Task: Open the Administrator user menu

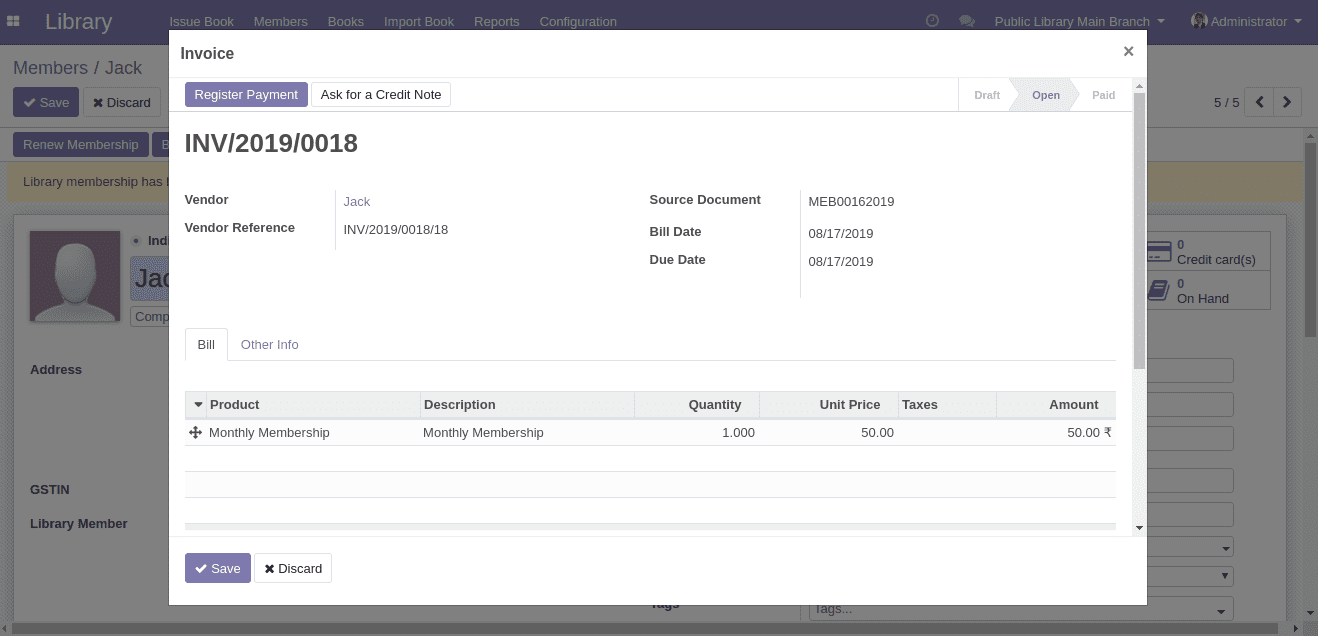Action: click(1246, 21)
